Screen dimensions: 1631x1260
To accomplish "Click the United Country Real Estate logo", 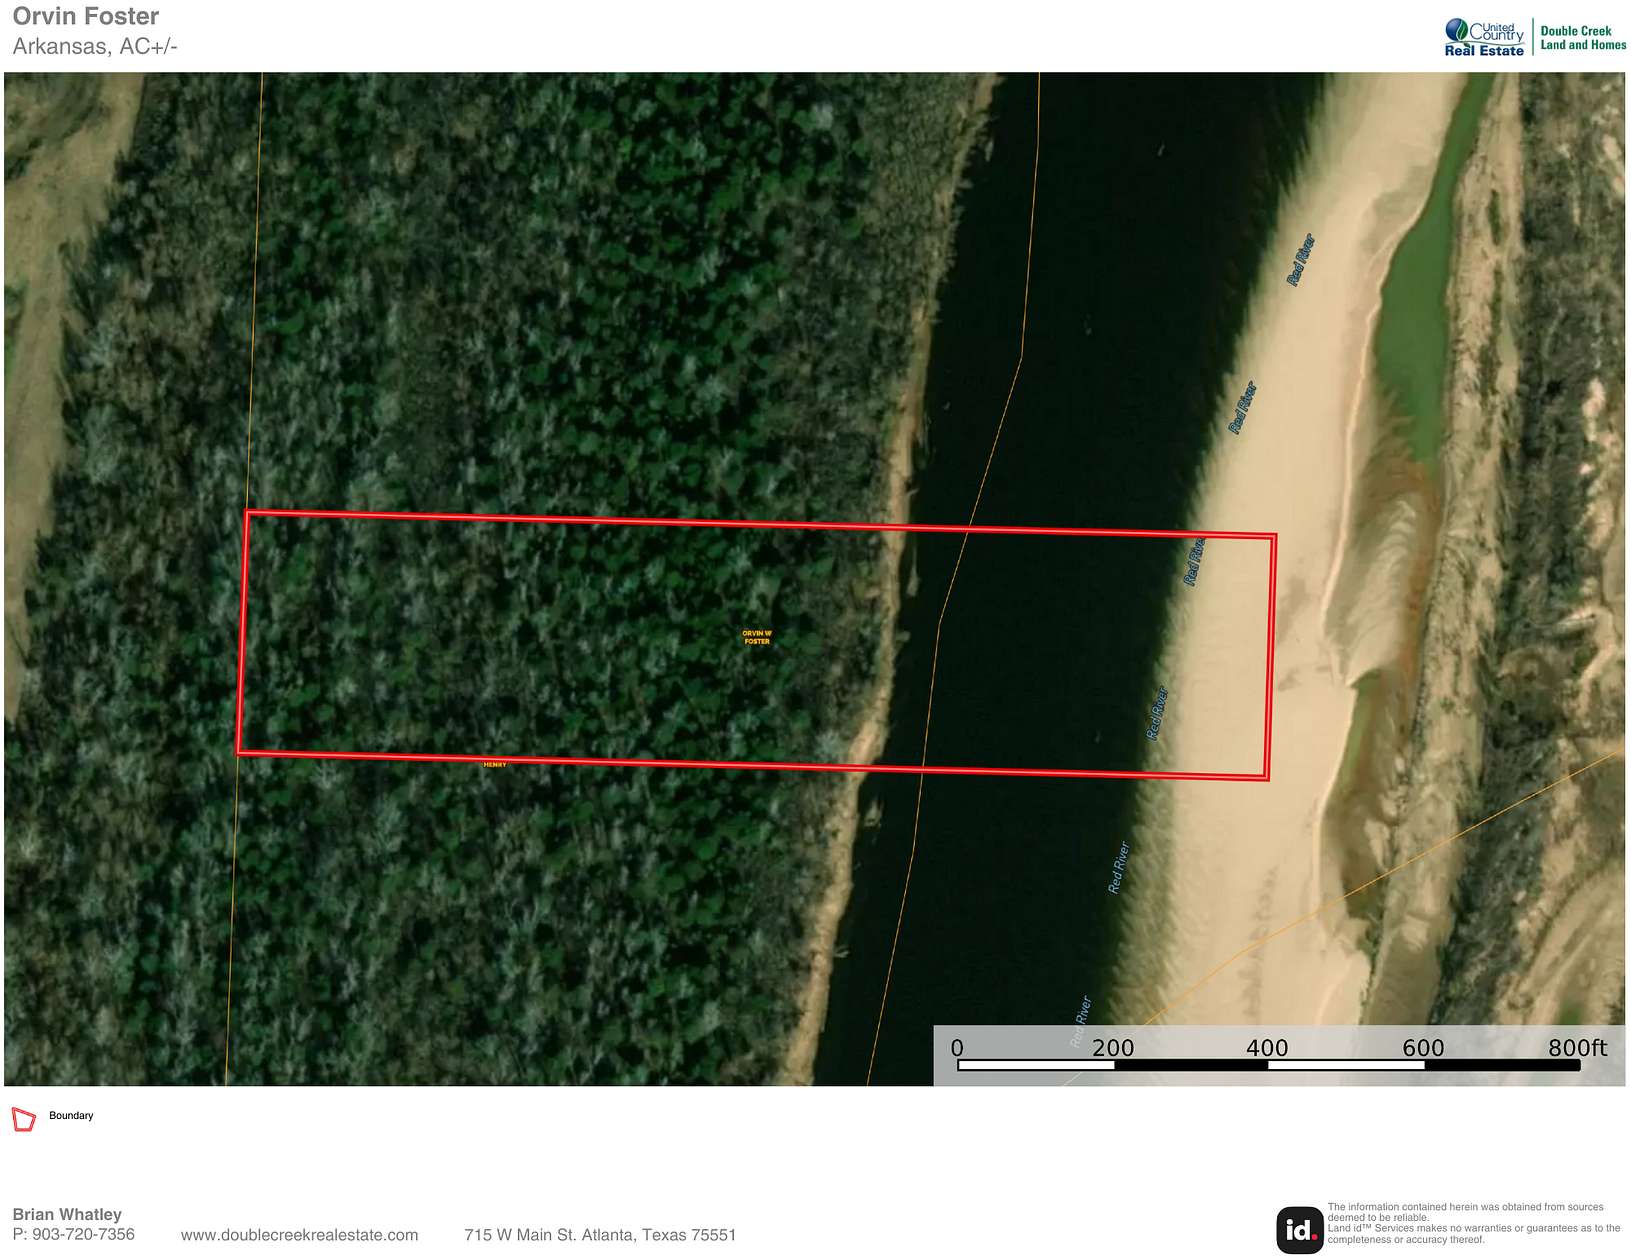I will point(1483,33).
